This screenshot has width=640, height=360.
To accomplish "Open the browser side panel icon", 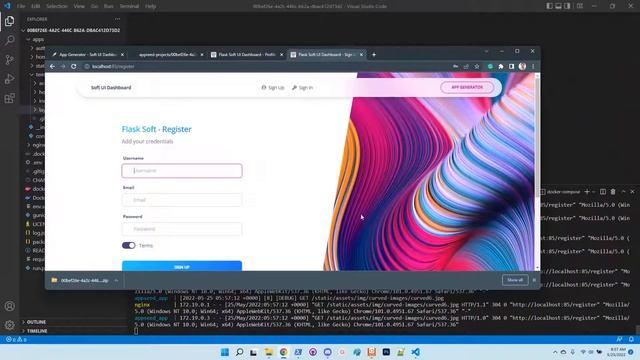I will [511, 66].
